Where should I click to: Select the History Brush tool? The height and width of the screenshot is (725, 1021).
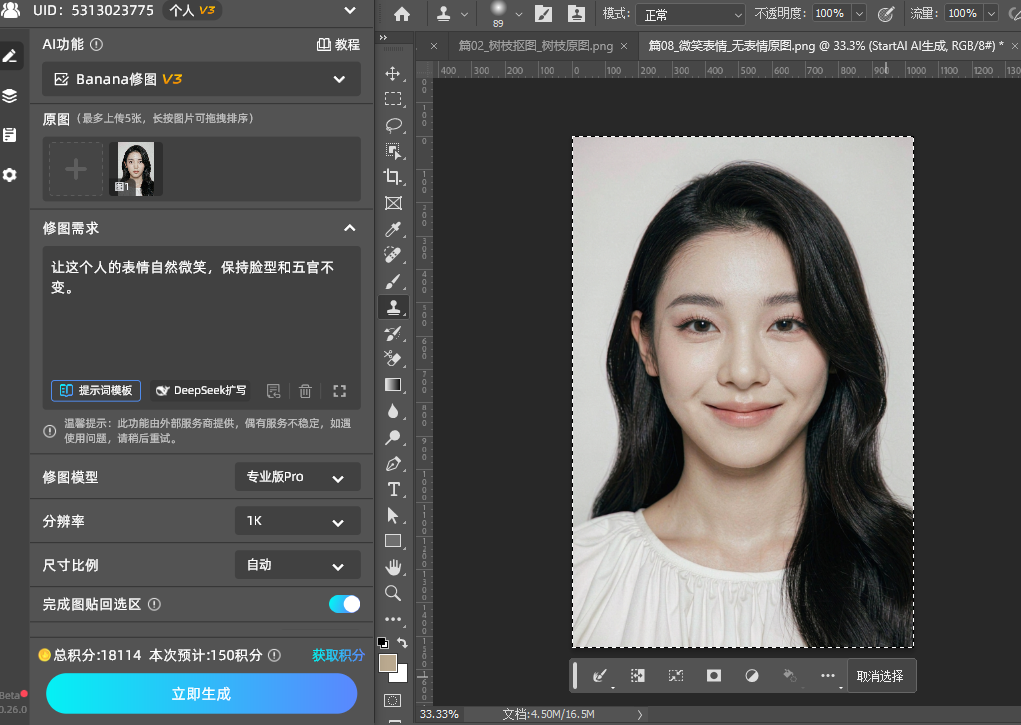(393, 334)
